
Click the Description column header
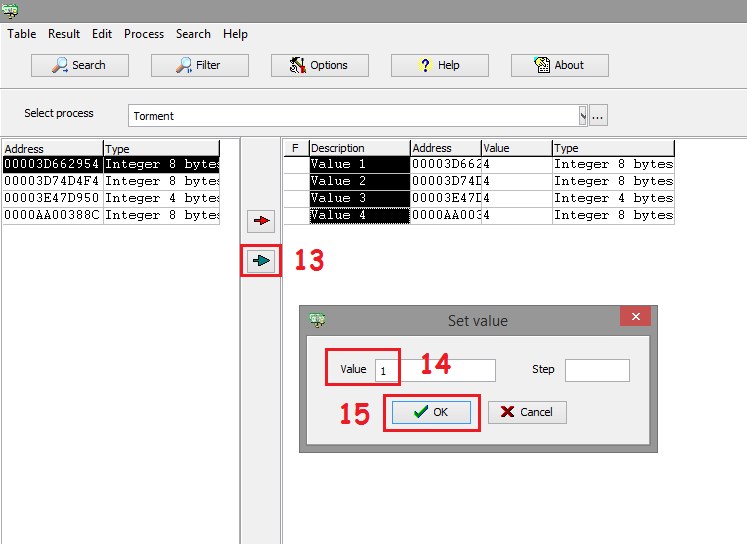click(360, 148)
